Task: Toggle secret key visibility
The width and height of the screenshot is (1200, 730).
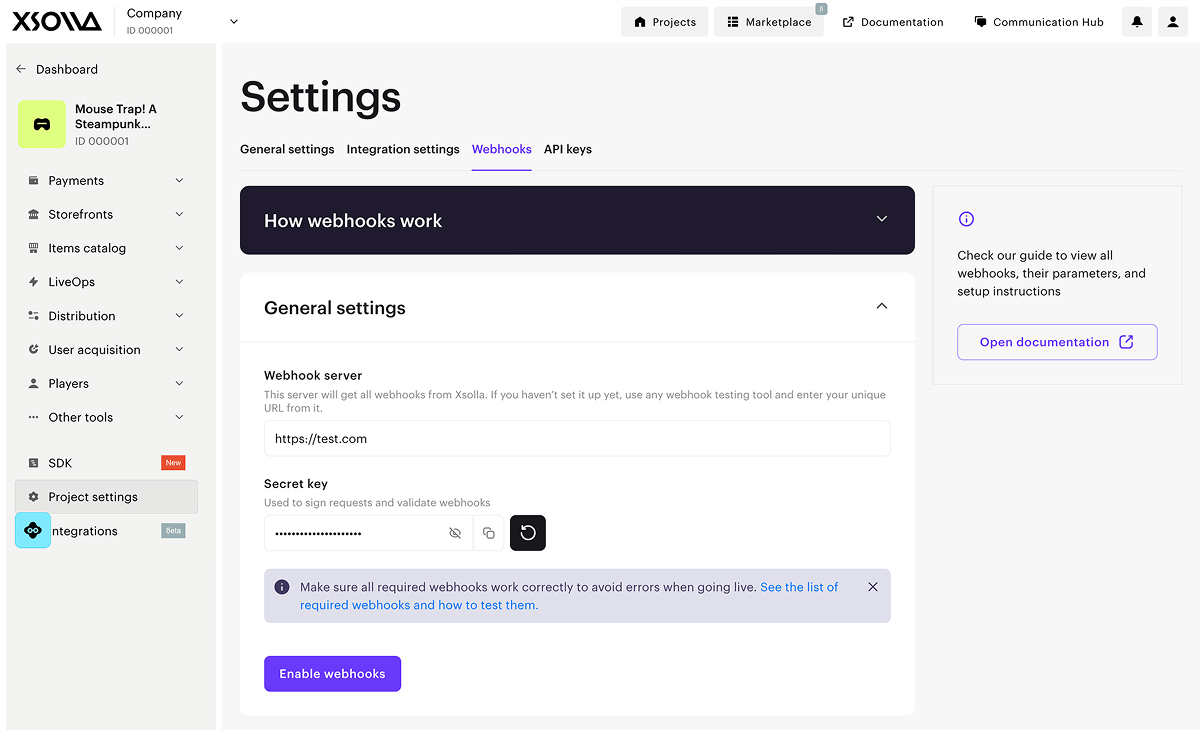Action: 455,533
